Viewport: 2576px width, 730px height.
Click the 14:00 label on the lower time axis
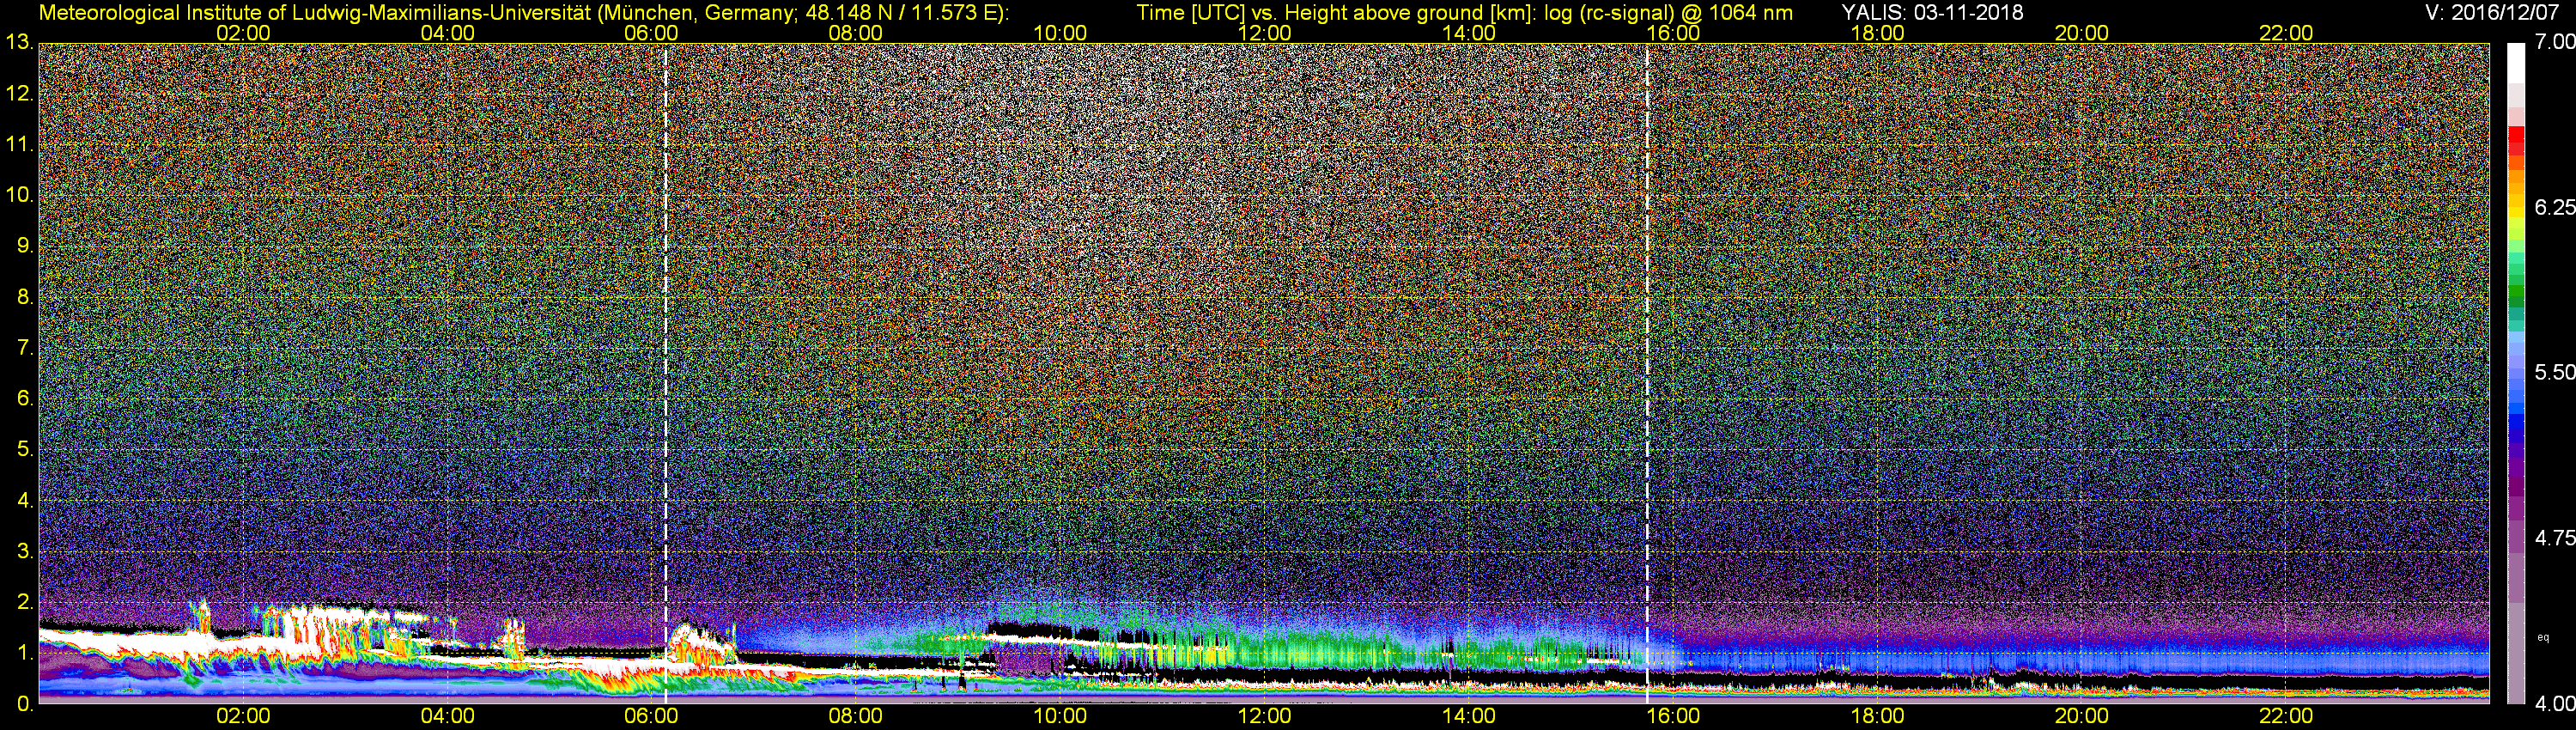(x=1469, y=716)
